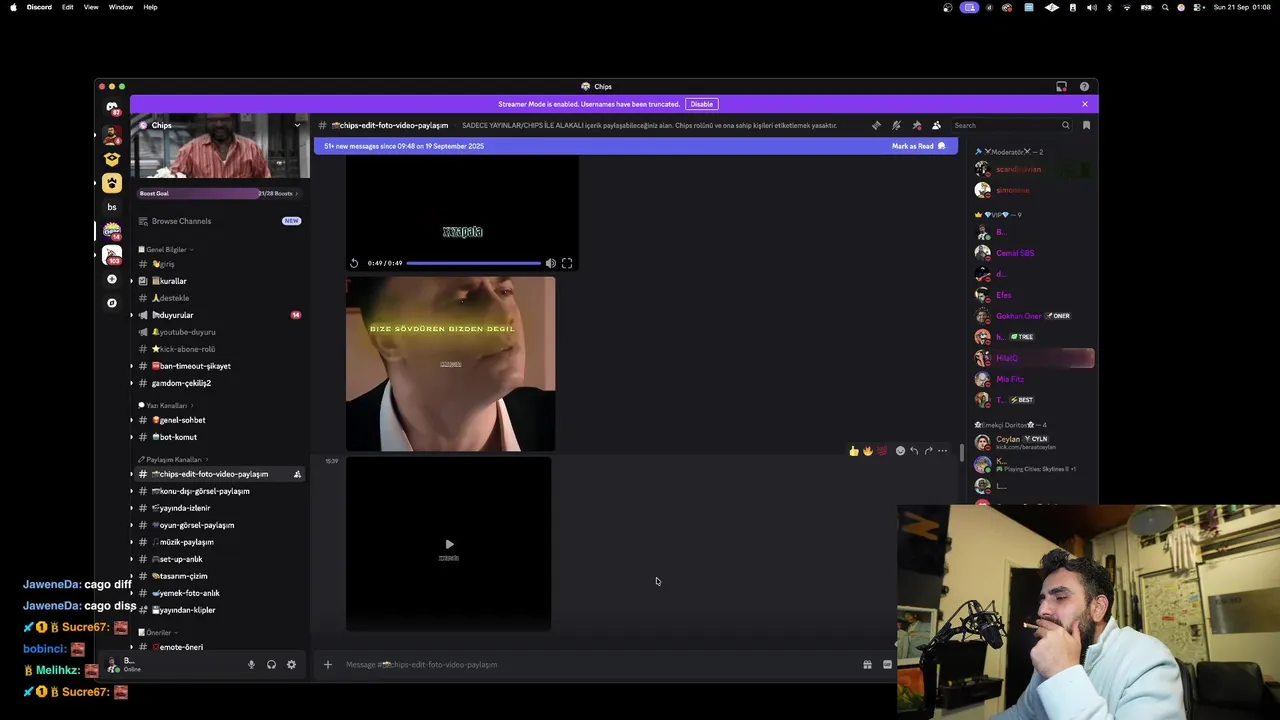The image size is (1280, 720).
Task: Enter fullscreen on the video player
Action: click(x=567, y=263)
